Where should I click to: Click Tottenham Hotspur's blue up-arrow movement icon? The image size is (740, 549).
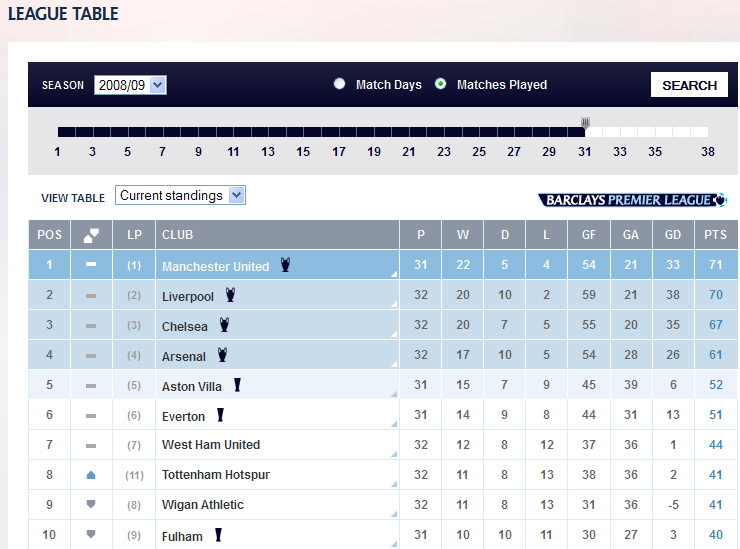pos(91,475)
